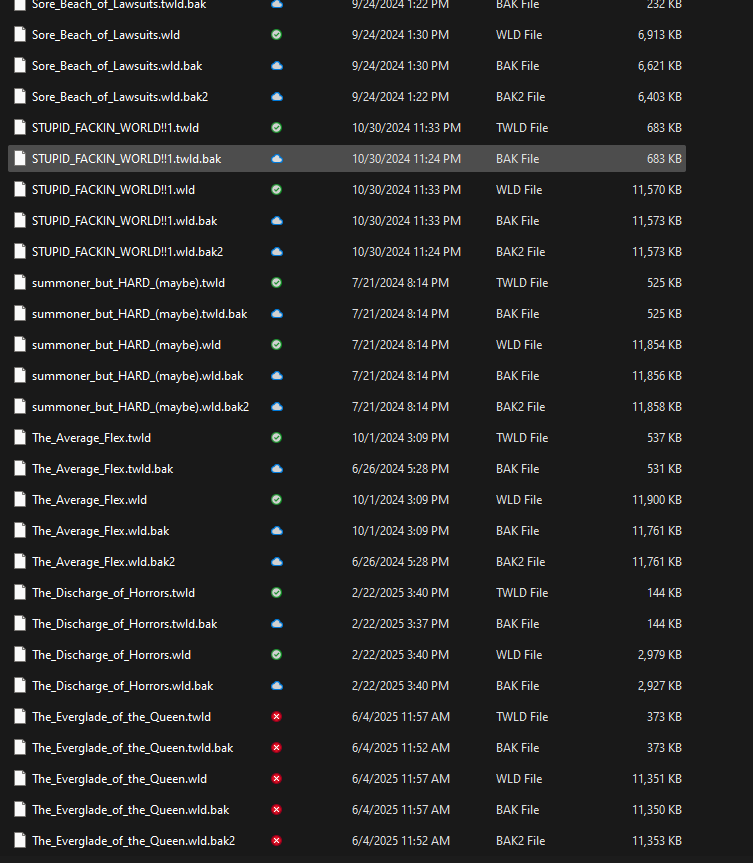Viewport: 753px width, 863px height.
Task: Click red sync error icon for The_Everglade_of_the_Queen.twld
Action: [x=276, y=717]
